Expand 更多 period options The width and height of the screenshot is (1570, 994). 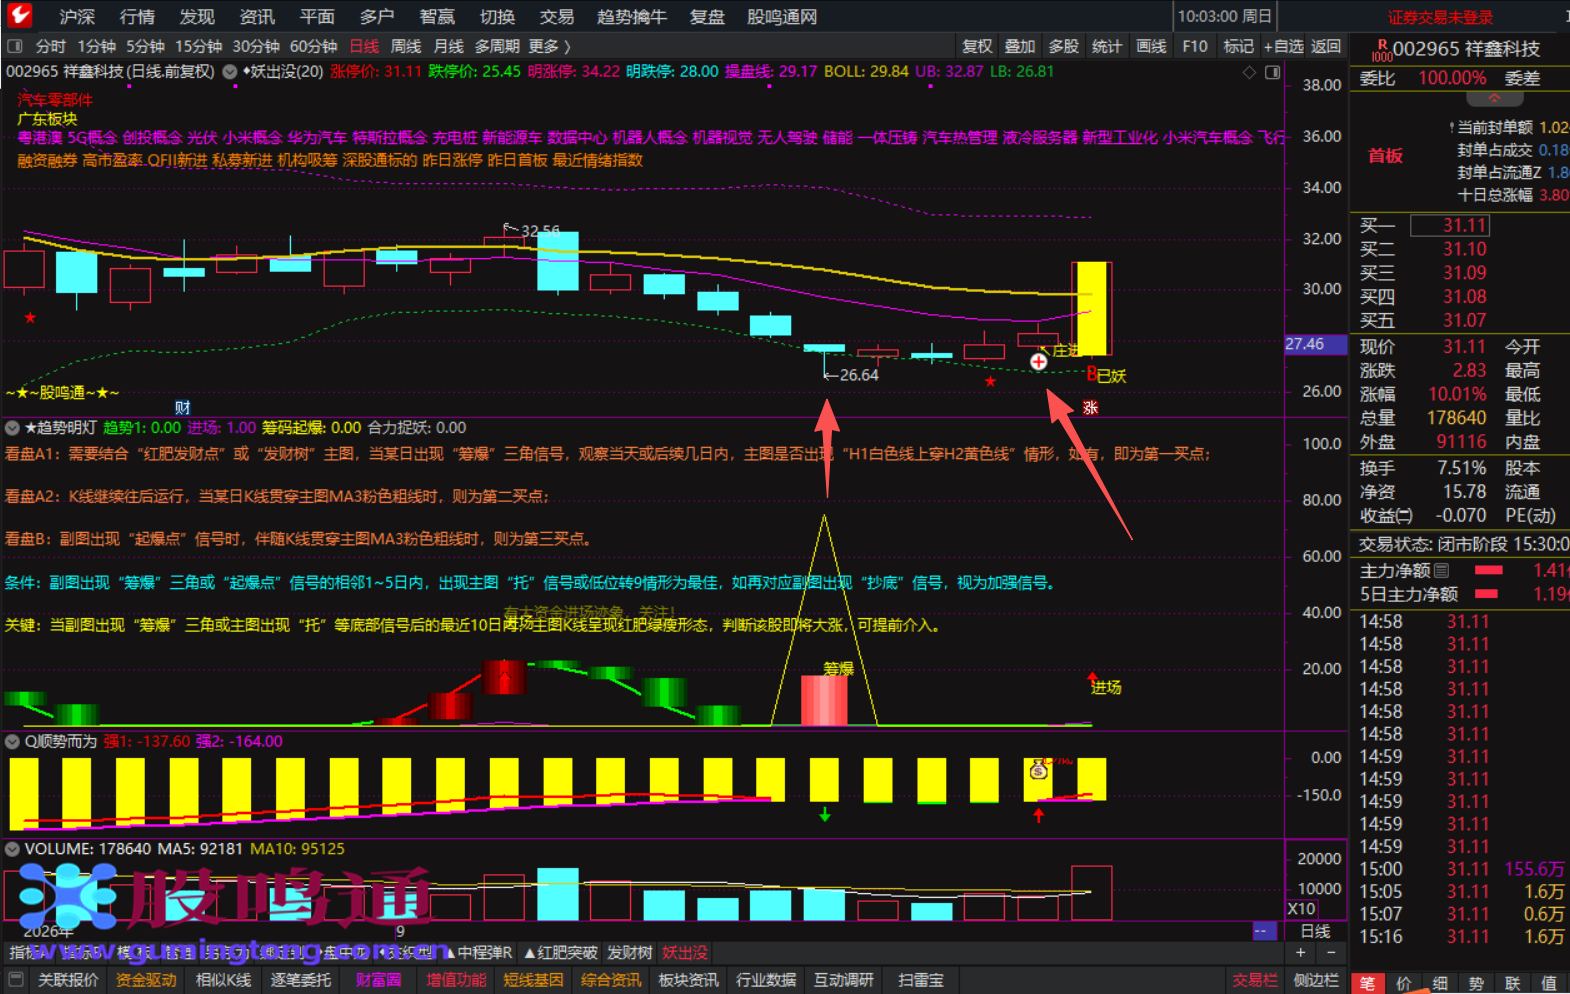click(x=549, y=46)
